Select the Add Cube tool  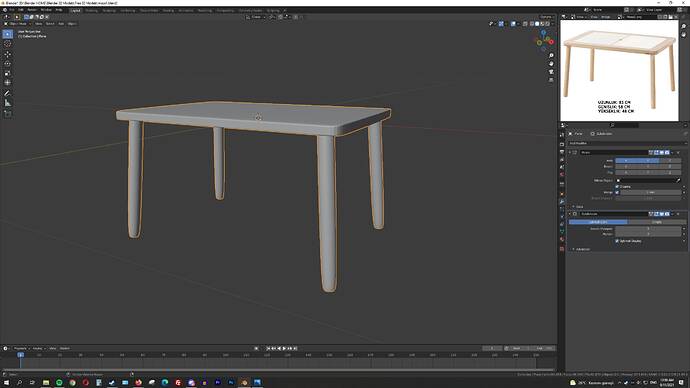pos(7,113)
